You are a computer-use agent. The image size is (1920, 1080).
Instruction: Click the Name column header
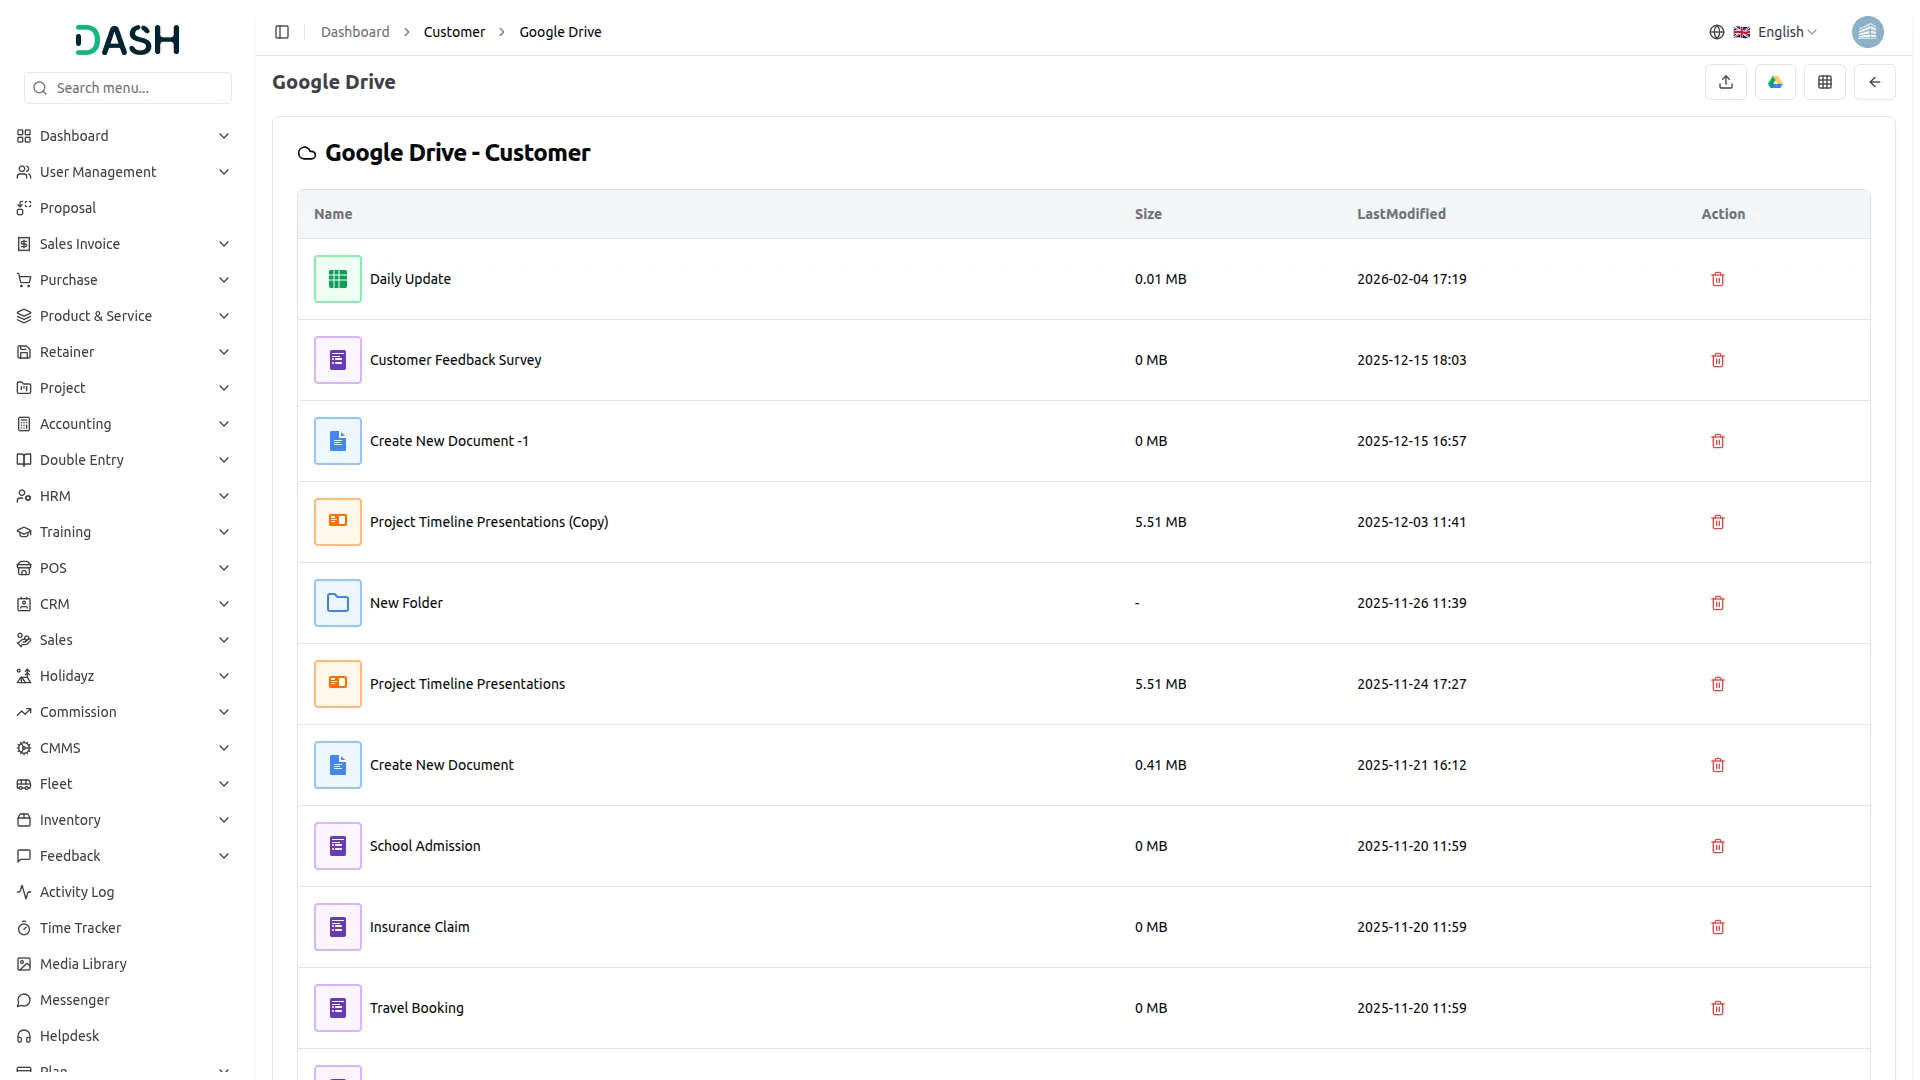click(333, 214)
